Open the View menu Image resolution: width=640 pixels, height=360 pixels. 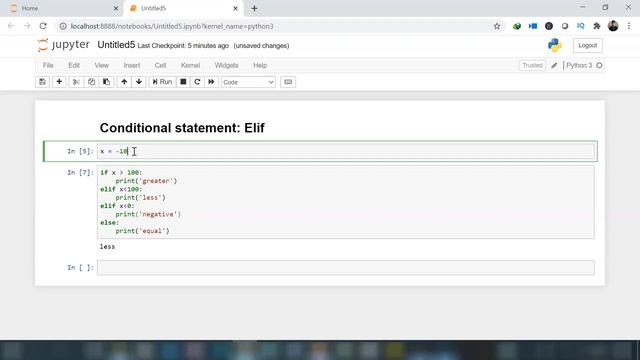coord(102,65)
